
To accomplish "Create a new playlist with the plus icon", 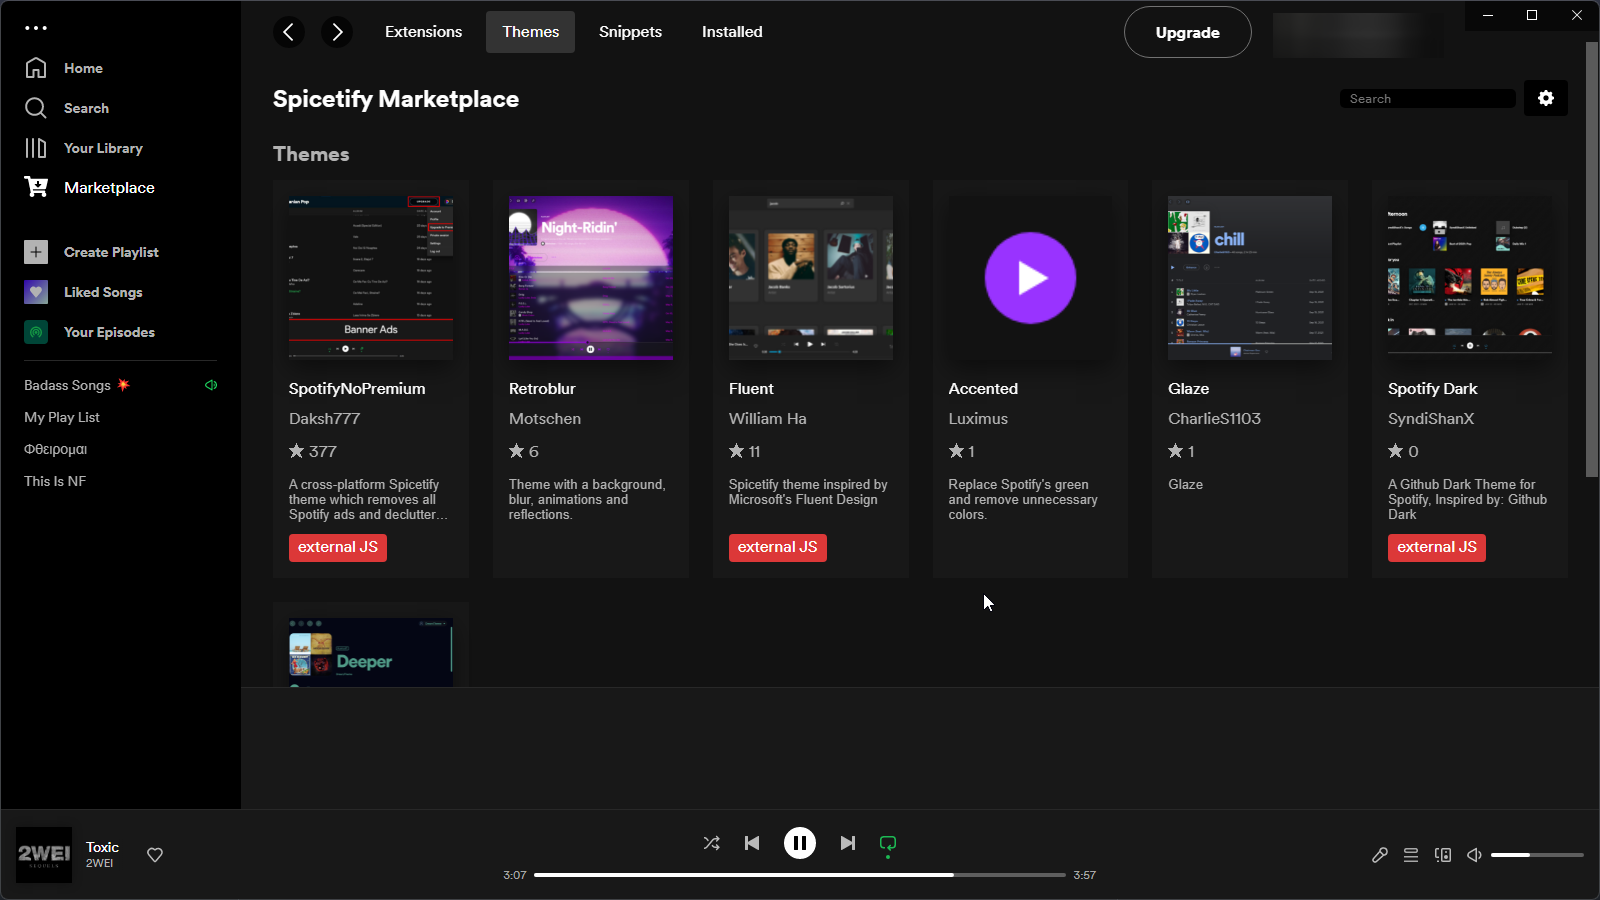I will (x=36, y=252).
